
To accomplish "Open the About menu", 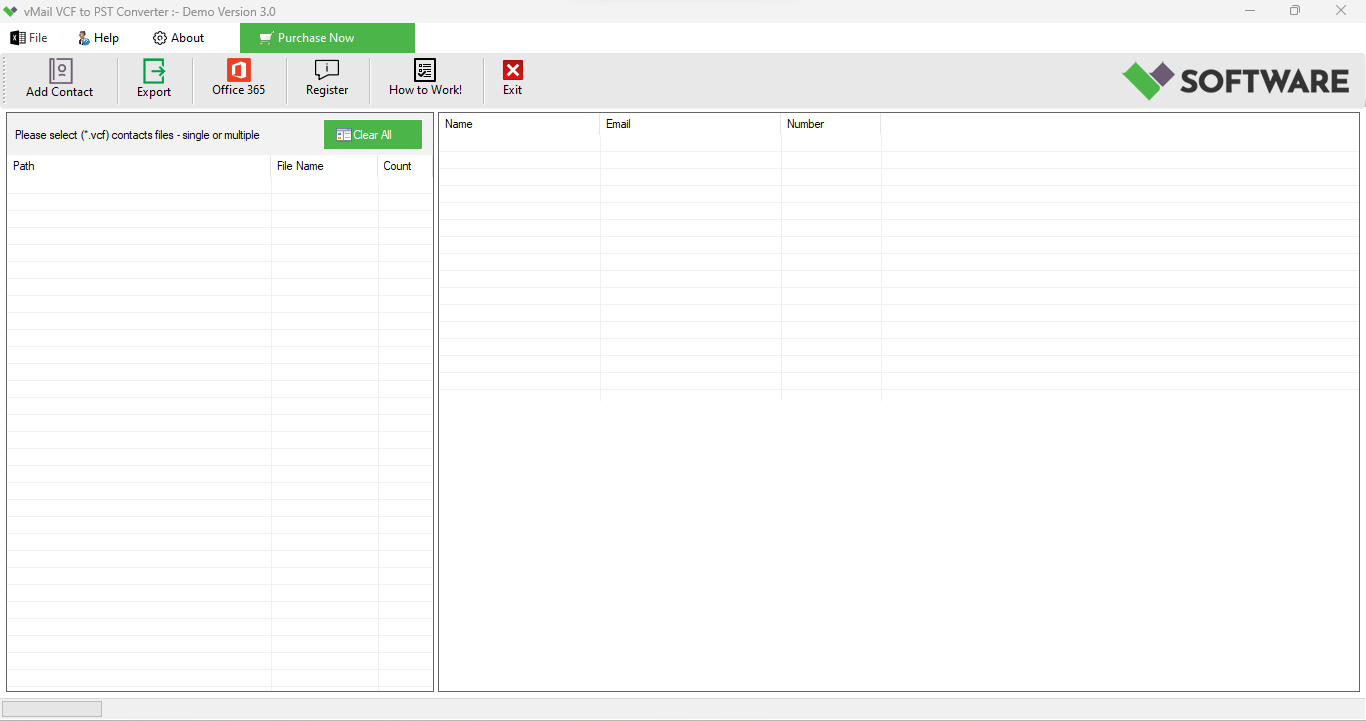I will pyautogui.click(x=179, y=38).
